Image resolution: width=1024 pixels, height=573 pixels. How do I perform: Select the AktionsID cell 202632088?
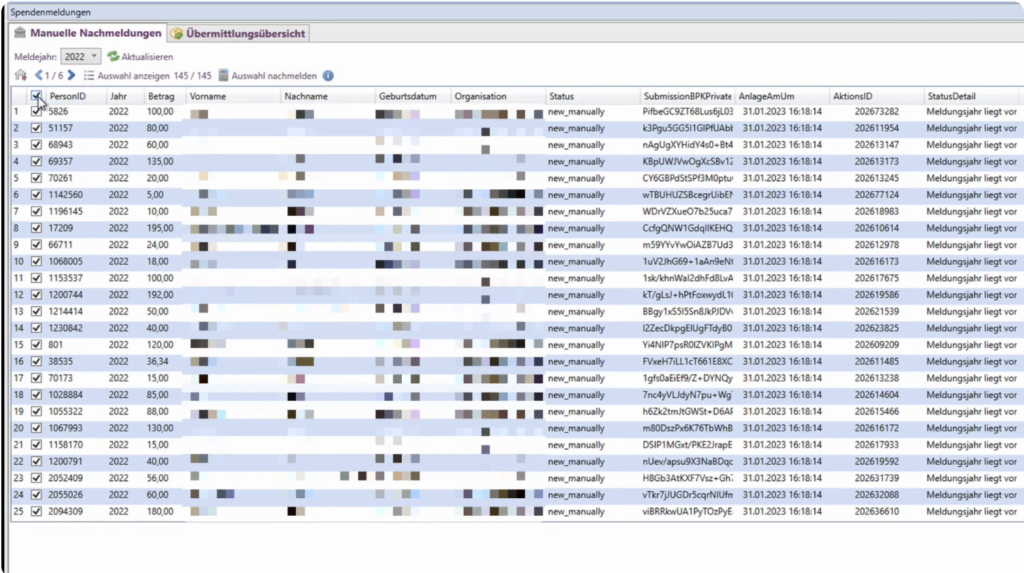pos(876,495)
